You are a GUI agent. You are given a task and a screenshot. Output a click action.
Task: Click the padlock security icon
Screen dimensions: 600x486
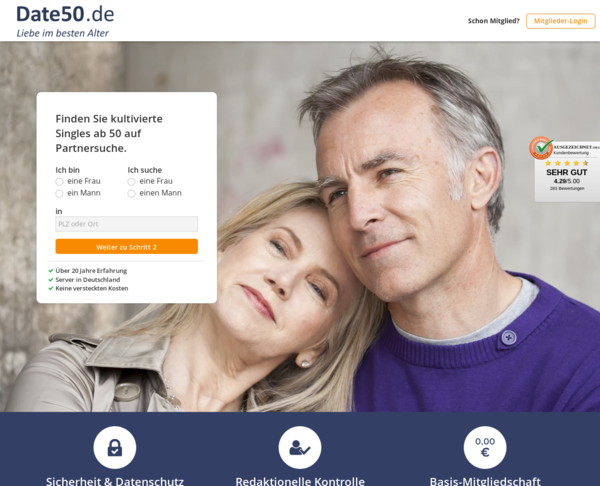coord(115,447)
